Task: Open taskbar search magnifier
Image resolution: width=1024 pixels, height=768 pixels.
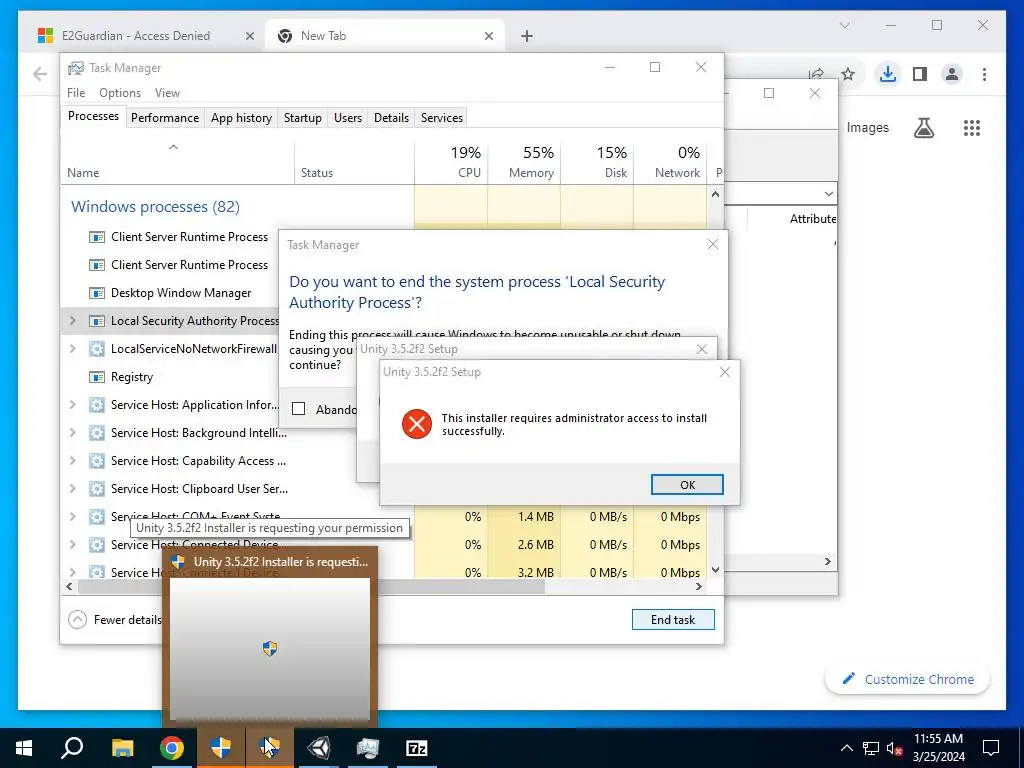Action: coord(72,748)
